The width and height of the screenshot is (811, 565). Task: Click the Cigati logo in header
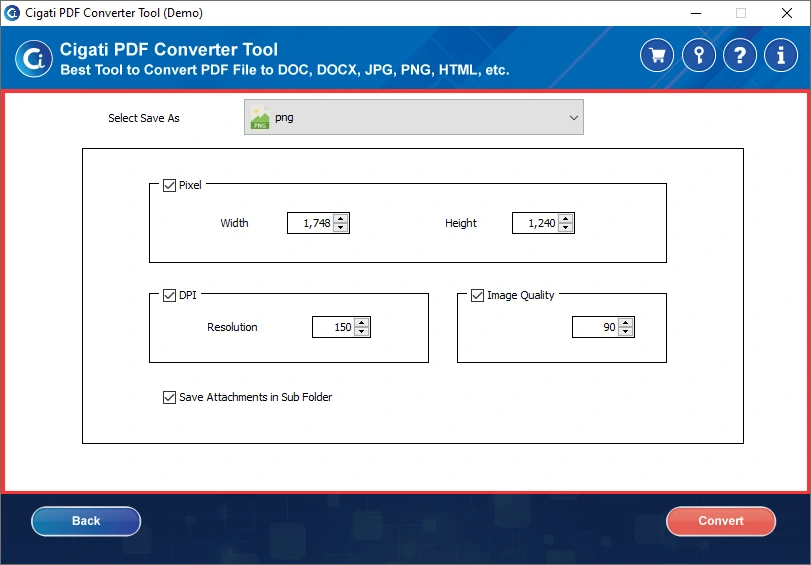coord(34,58)
